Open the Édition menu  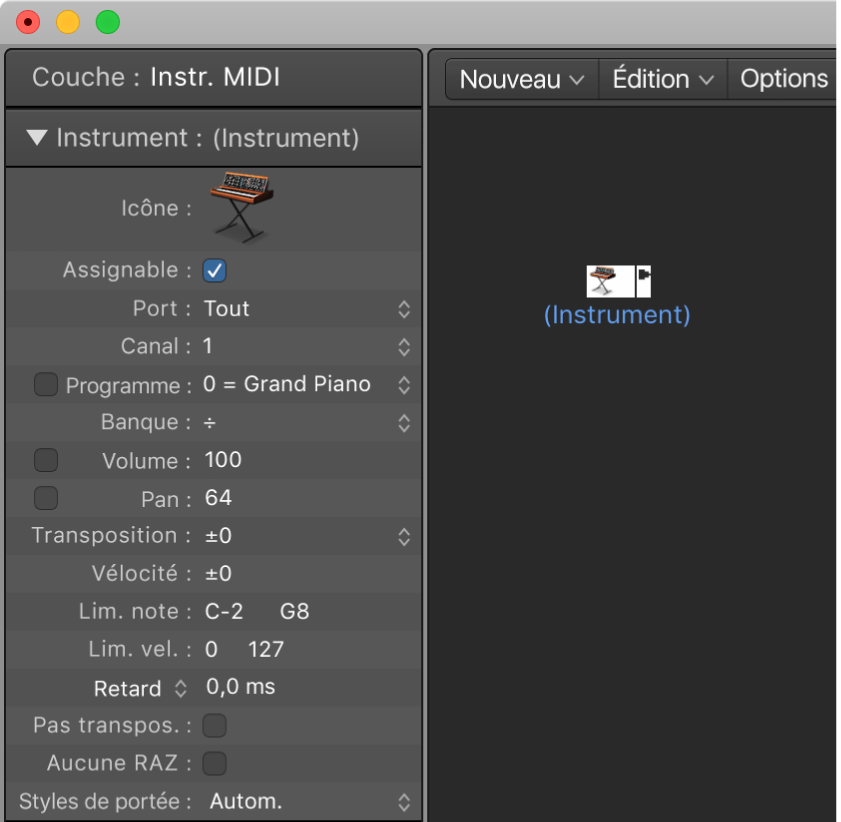pos(663,80)
